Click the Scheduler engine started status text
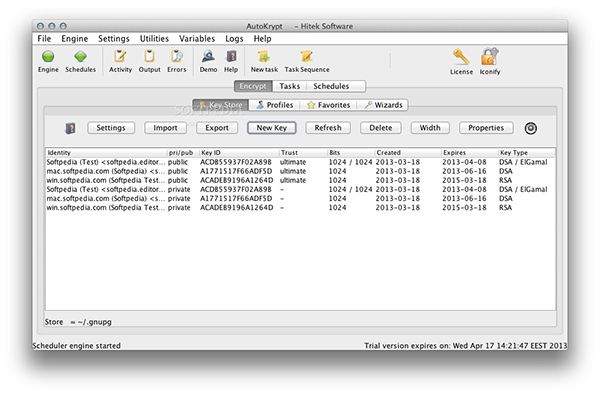 (77, 346)
